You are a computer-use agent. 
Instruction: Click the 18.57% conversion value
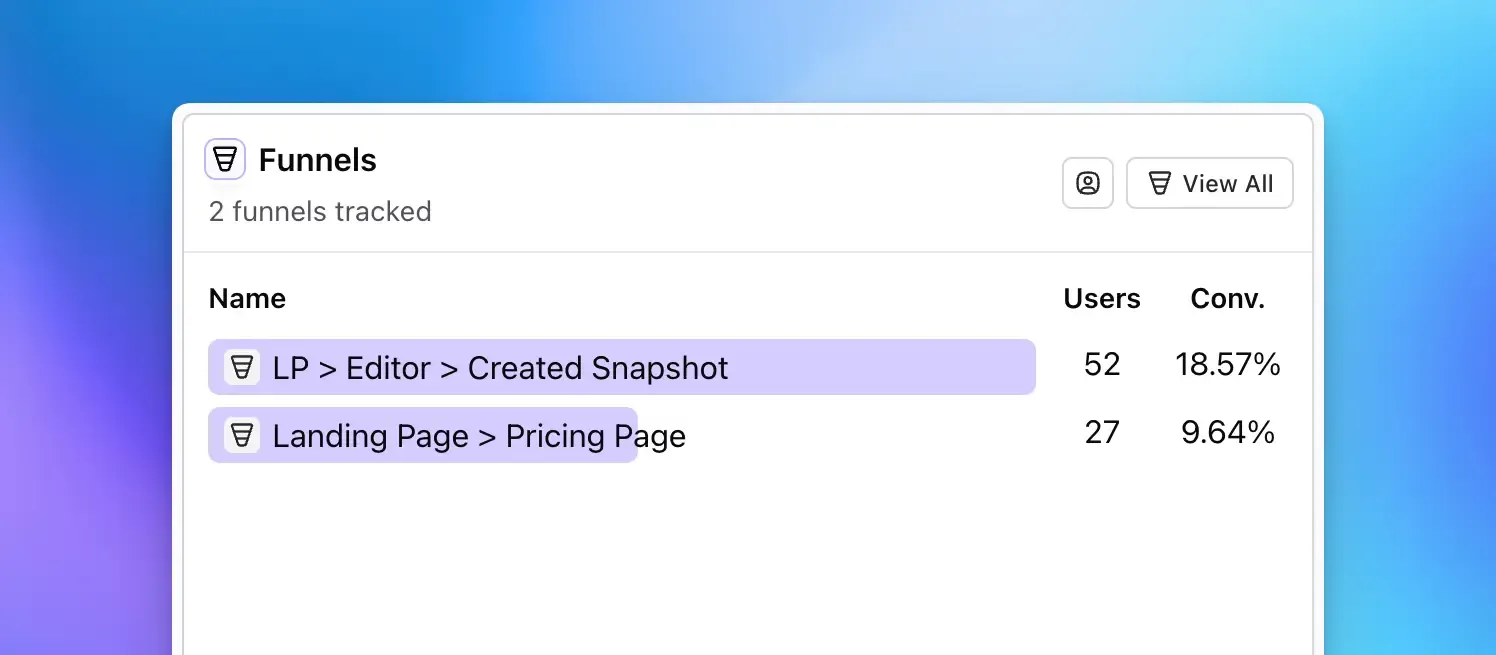pos(1228,364)
